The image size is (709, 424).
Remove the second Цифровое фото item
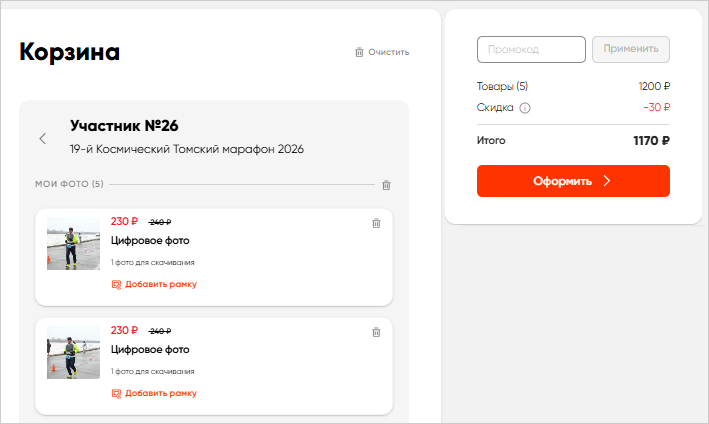point(376,332)
